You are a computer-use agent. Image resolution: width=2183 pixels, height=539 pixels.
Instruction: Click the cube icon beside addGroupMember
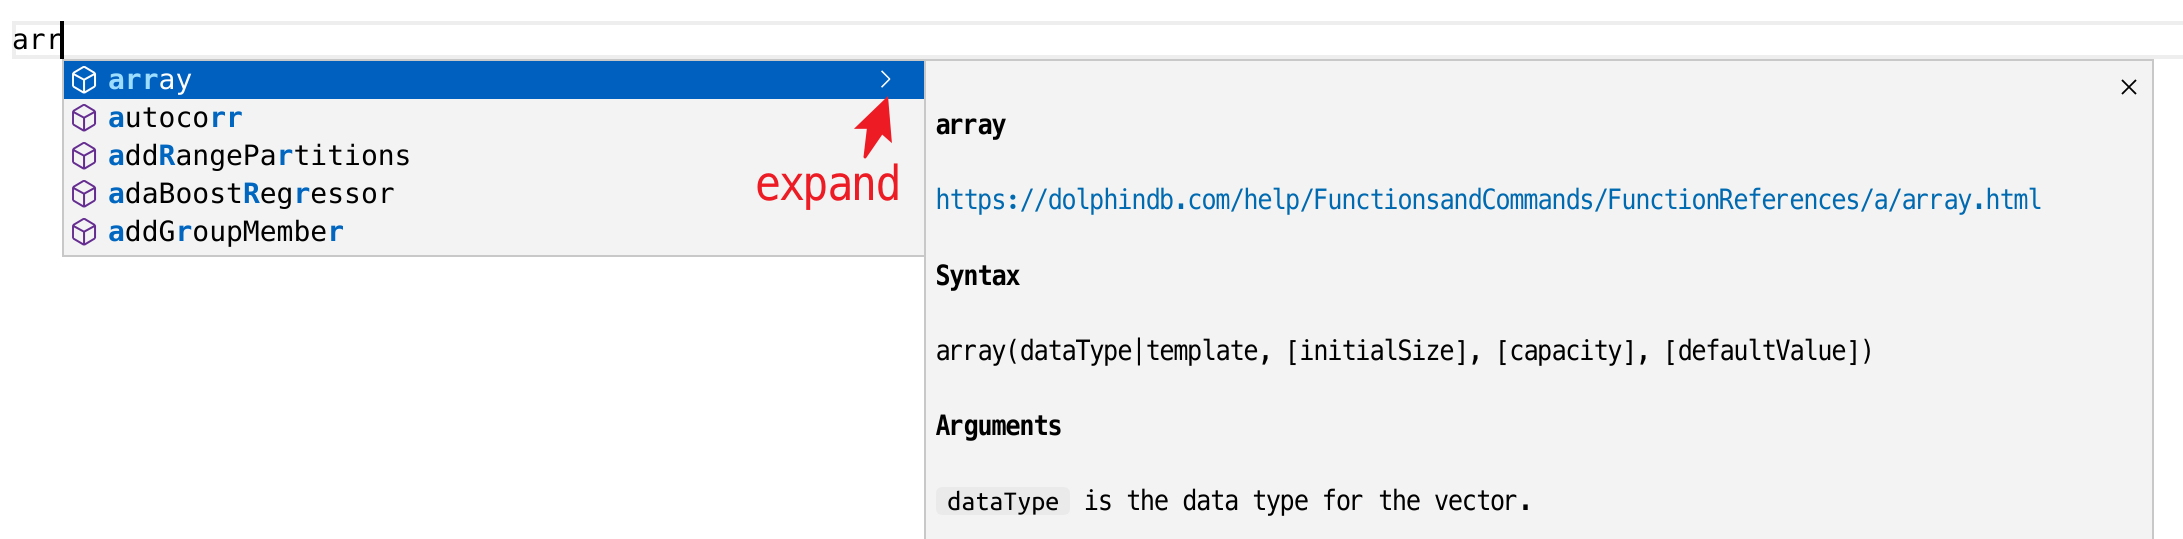pyautogui.click(x=84, y=232)
